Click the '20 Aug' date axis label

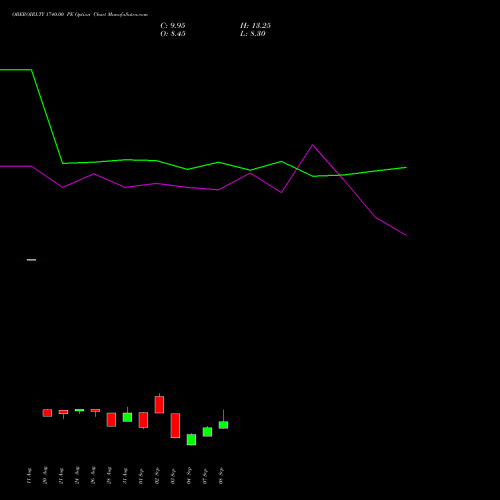45,475
